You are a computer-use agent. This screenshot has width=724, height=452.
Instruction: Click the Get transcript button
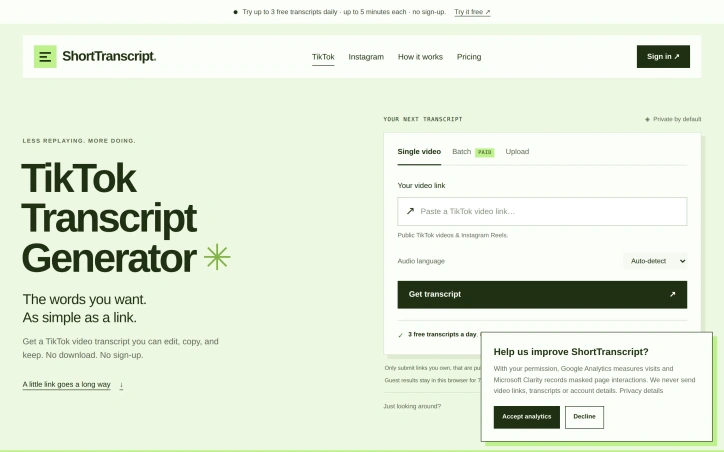[542, 295]
